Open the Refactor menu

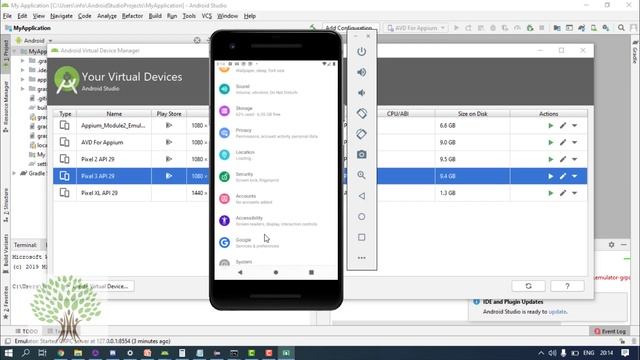[x=132, y=16]
